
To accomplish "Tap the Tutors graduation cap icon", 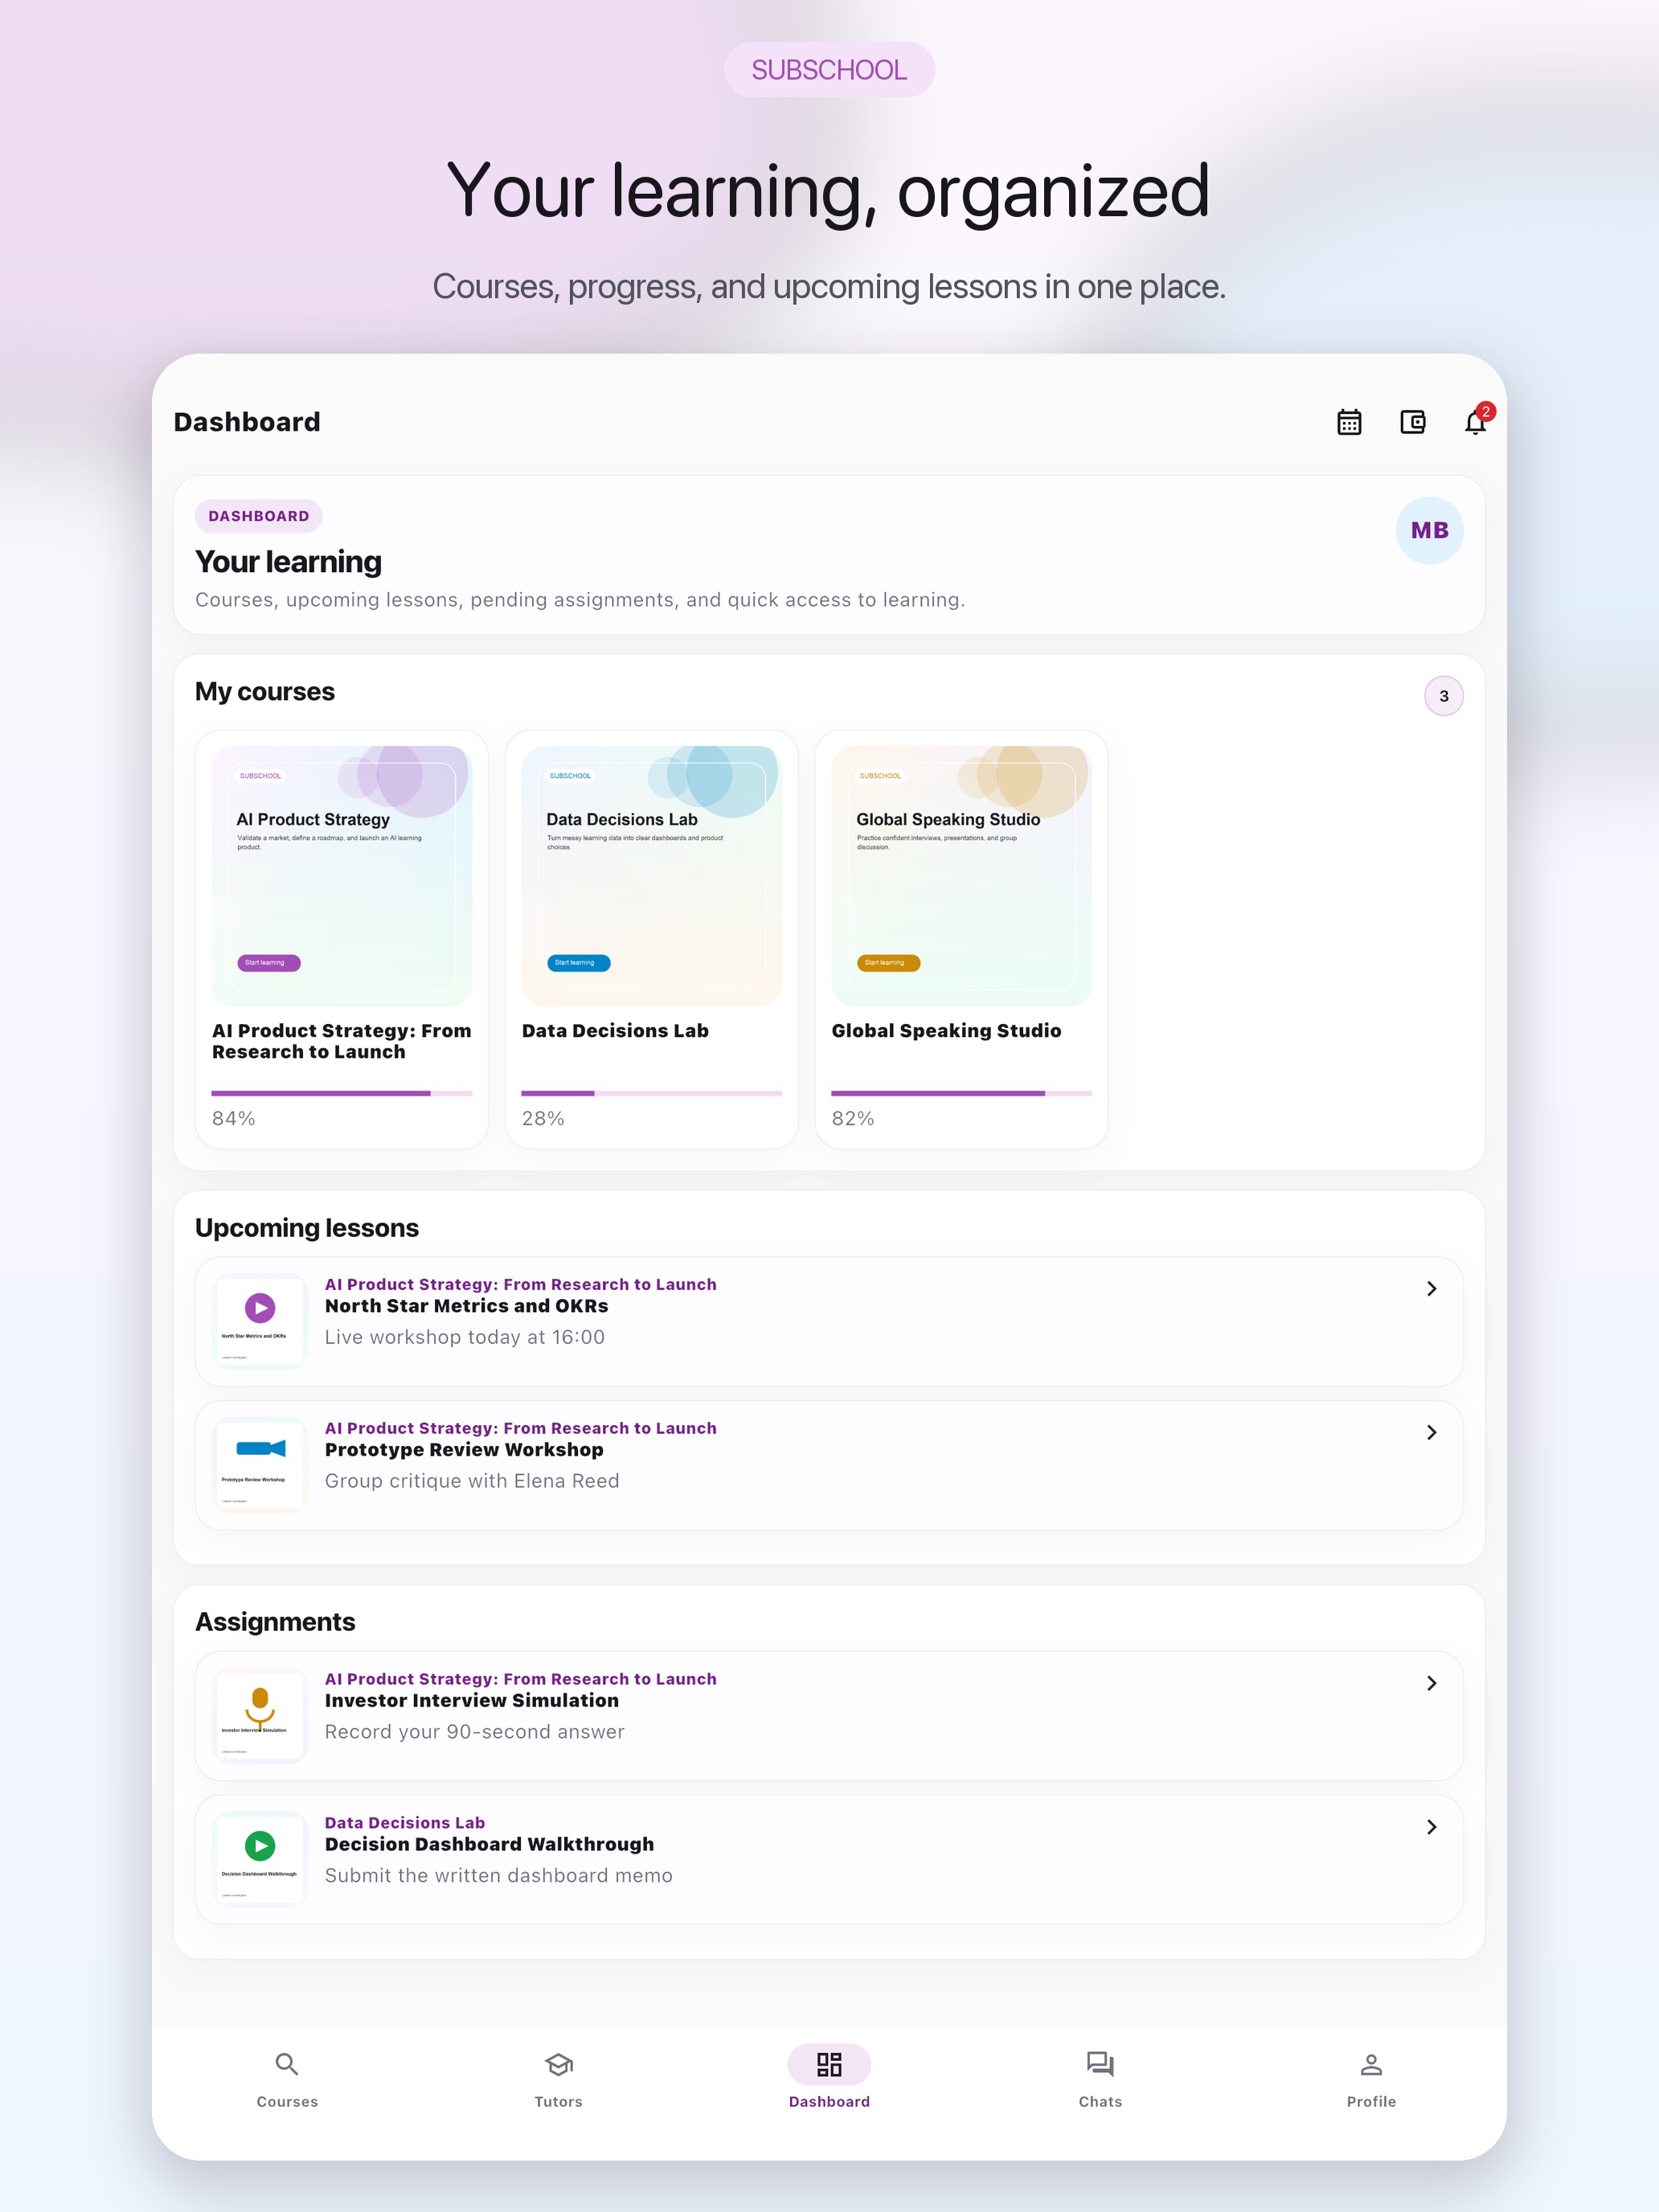I will point(558,2064).
